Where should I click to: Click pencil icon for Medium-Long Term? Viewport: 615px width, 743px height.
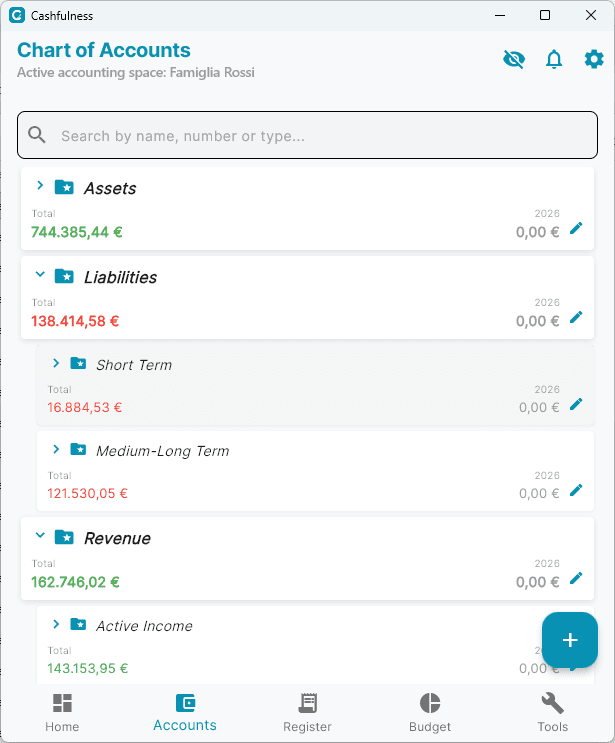(x=576, y=491)
